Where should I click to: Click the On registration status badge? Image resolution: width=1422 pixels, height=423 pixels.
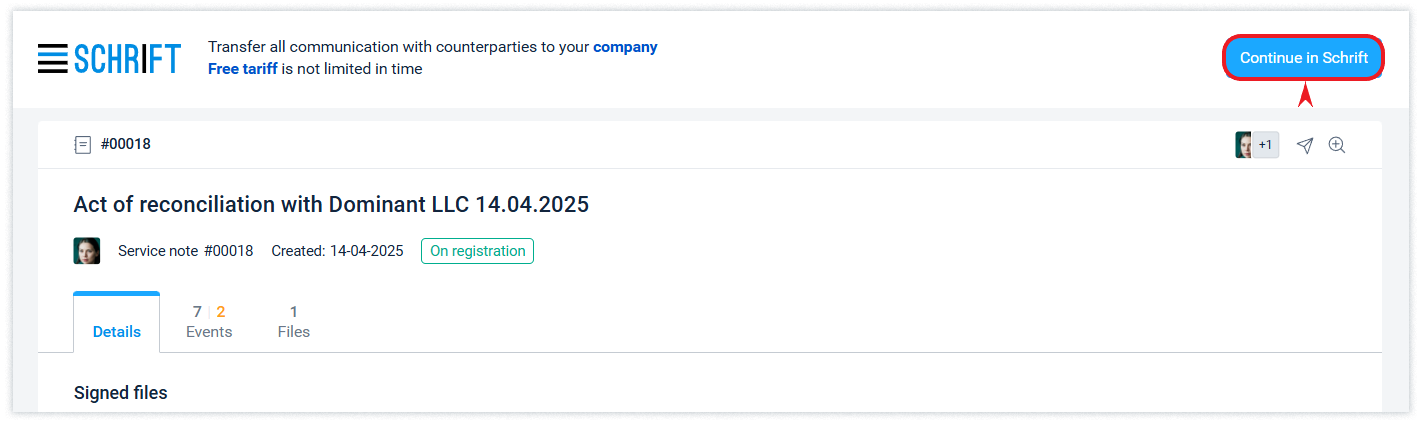click(477, 251)
